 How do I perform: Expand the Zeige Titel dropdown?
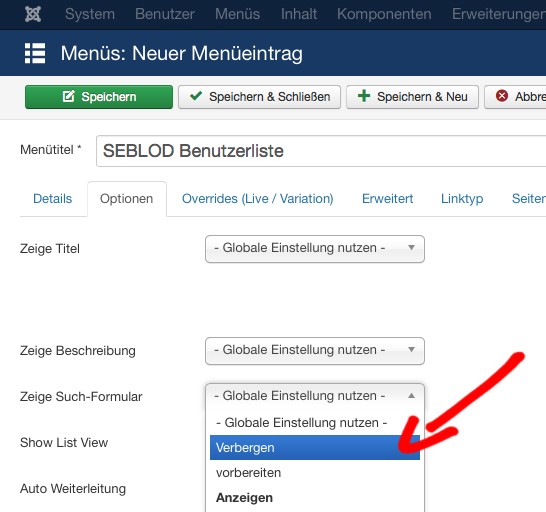pos(315,249)
